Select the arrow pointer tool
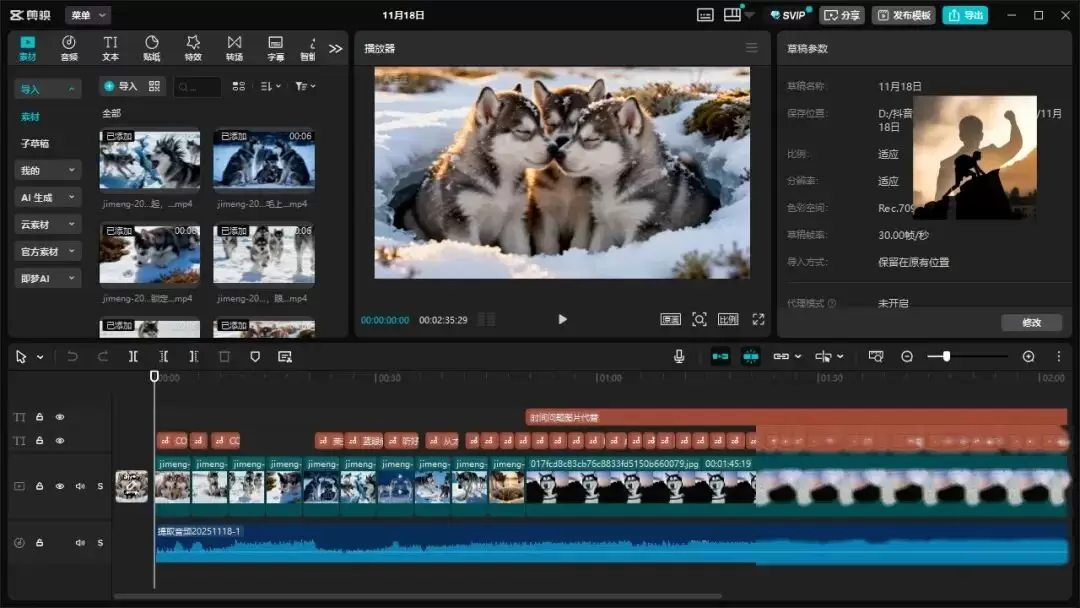This screenshot has height=608, width=1080. tap(21, 357)
